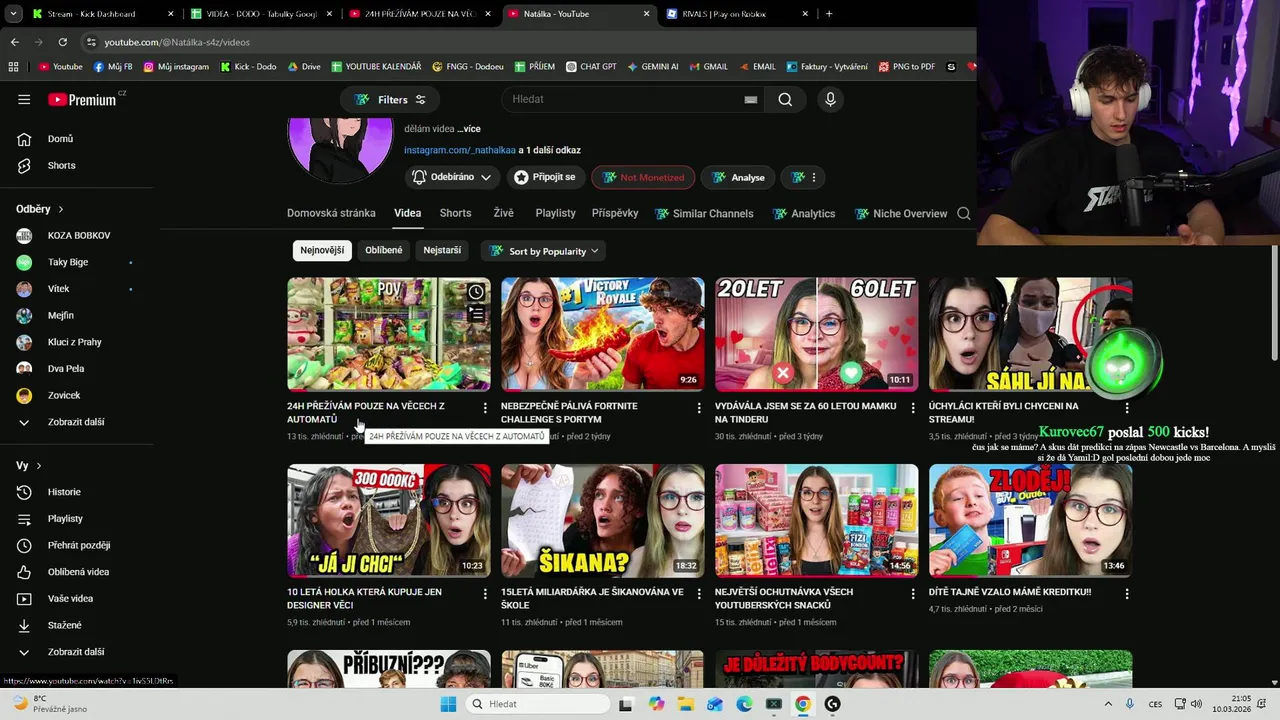
Task: Switch to RIVALS Play on Roblox tab
Action: [x=737, y=14]
